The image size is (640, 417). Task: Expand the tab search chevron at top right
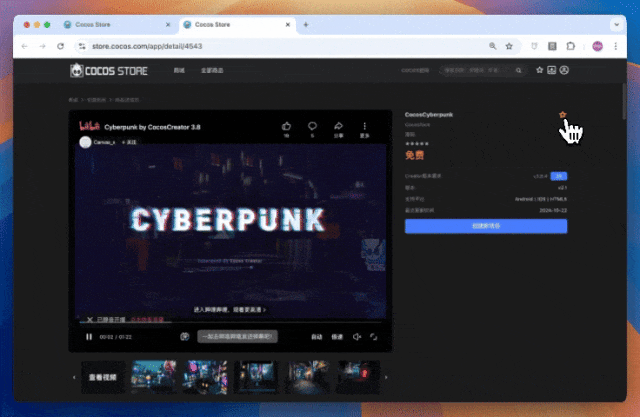coord(617,24)
